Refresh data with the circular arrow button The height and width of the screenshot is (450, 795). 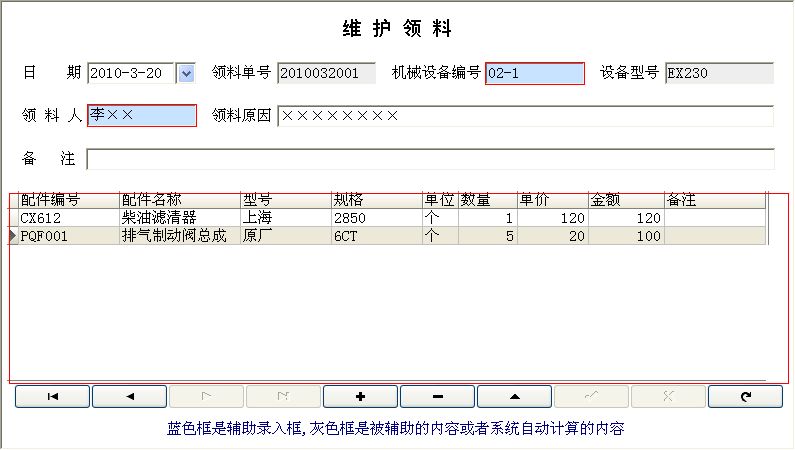(745, 397)
